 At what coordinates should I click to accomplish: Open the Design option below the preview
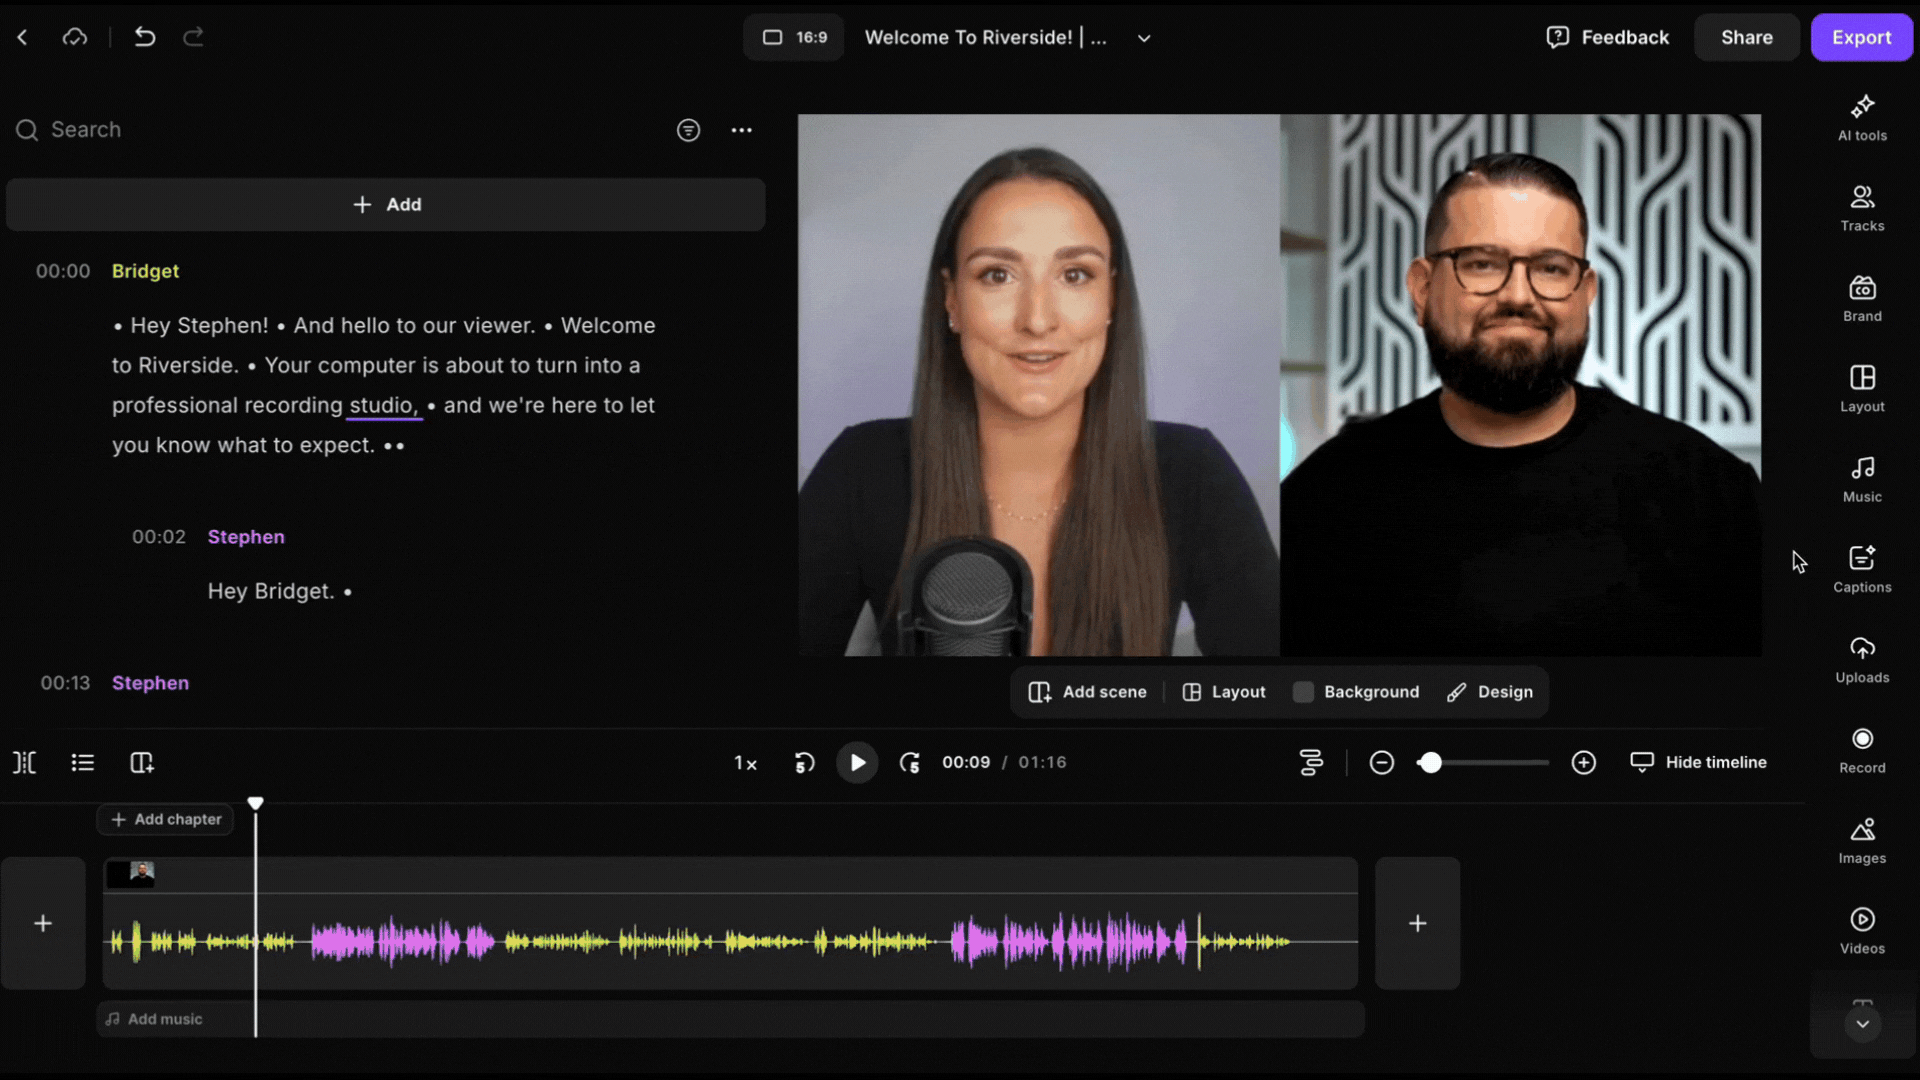click(x=1490, y=692)
